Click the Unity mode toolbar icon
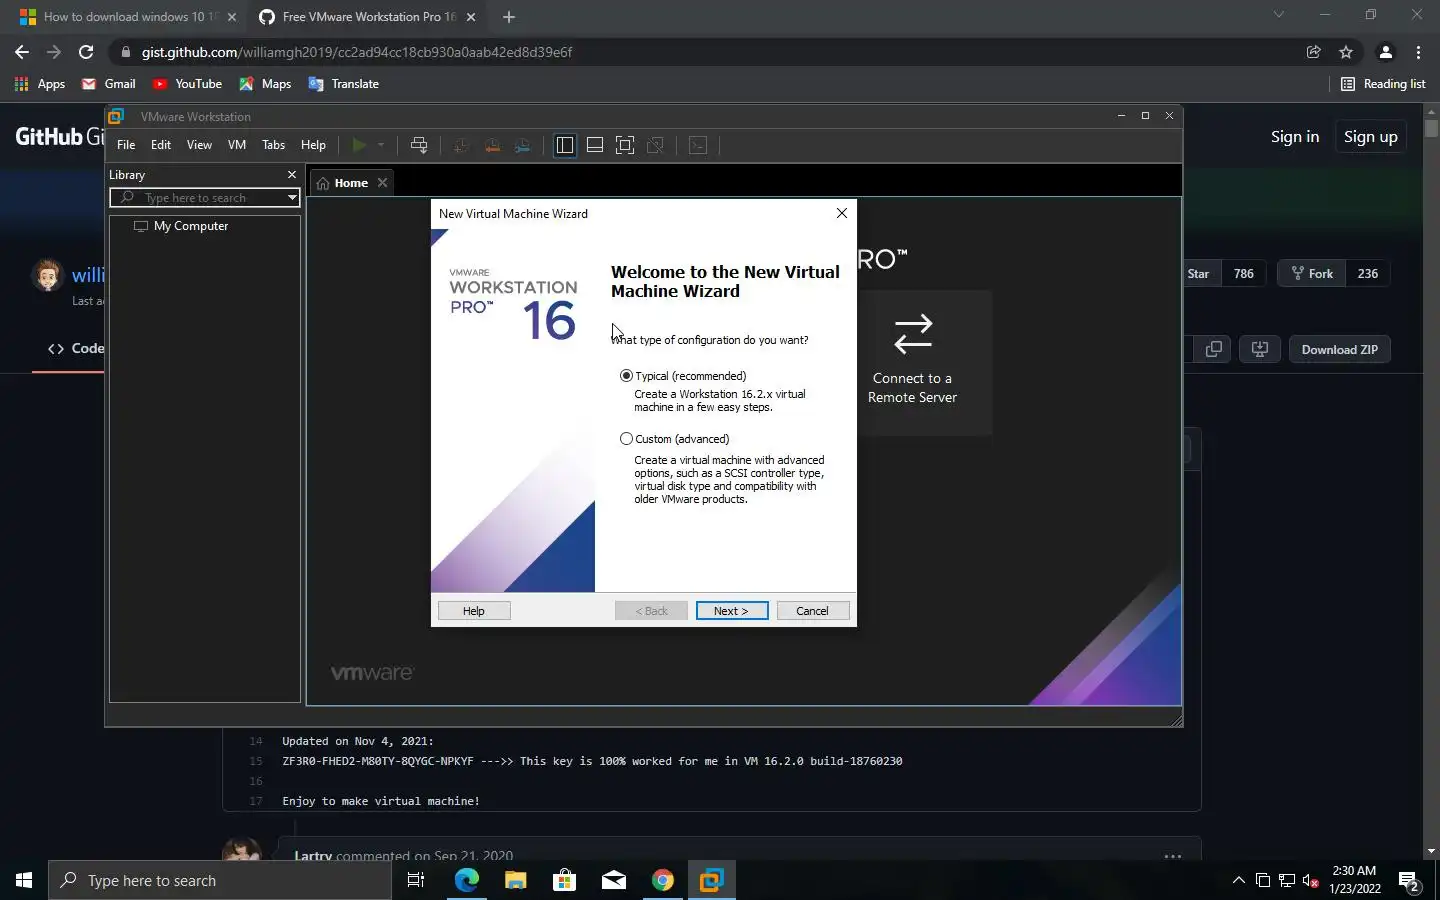Image resolution: width=1440 pixels, height=900 pixels. tap(656, 145)
